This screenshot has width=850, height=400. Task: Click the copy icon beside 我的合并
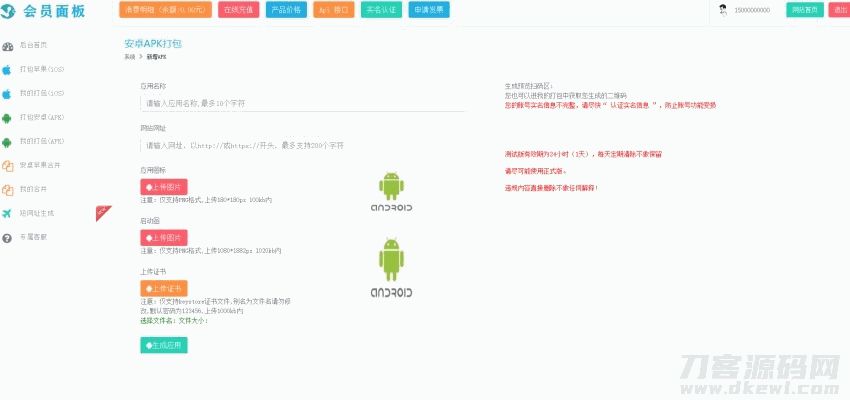pos(7,189)
